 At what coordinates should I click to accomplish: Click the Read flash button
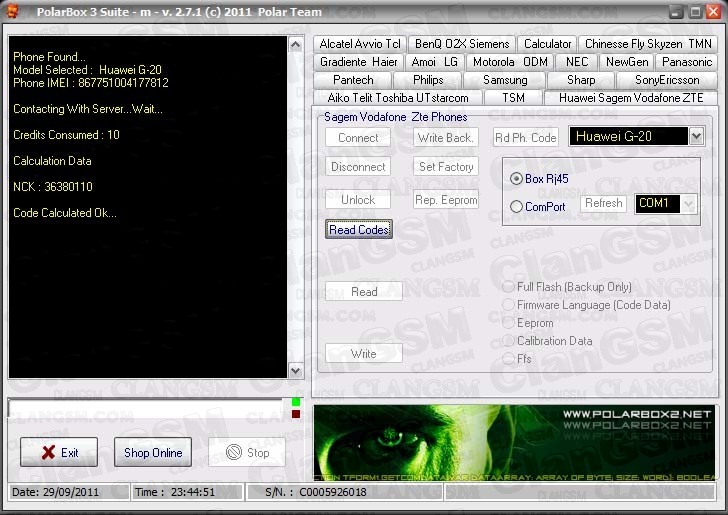(364, 292)
